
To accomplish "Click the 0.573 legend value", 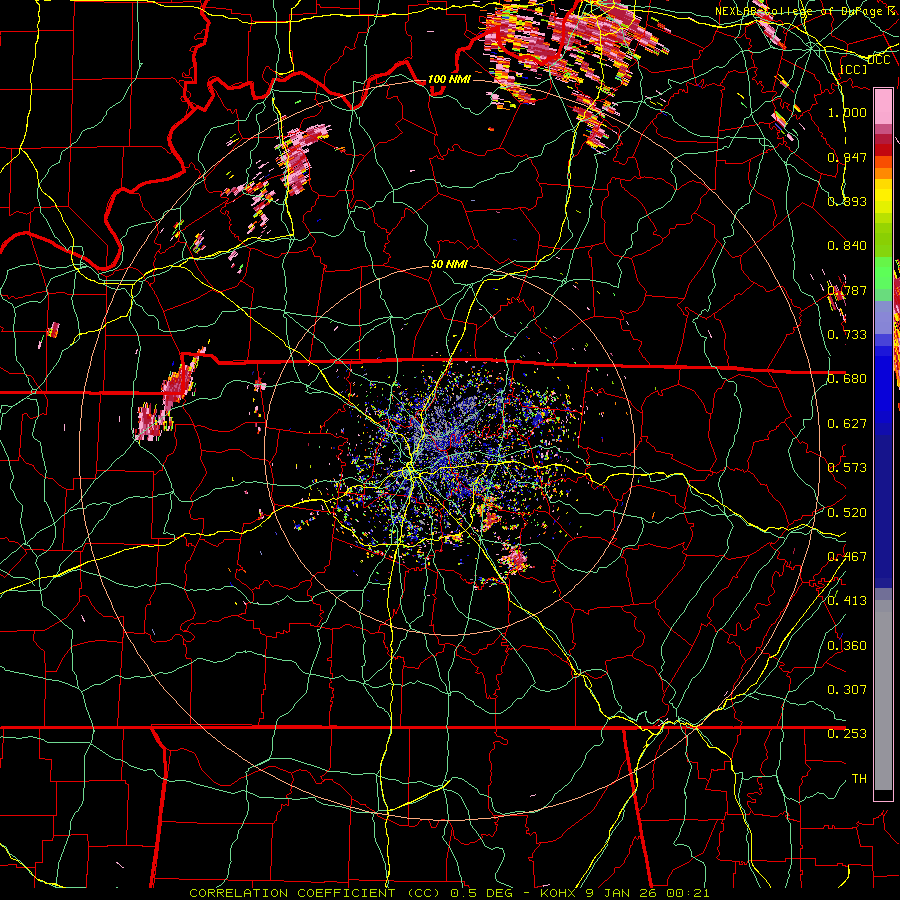I will [x=847, y=468].
